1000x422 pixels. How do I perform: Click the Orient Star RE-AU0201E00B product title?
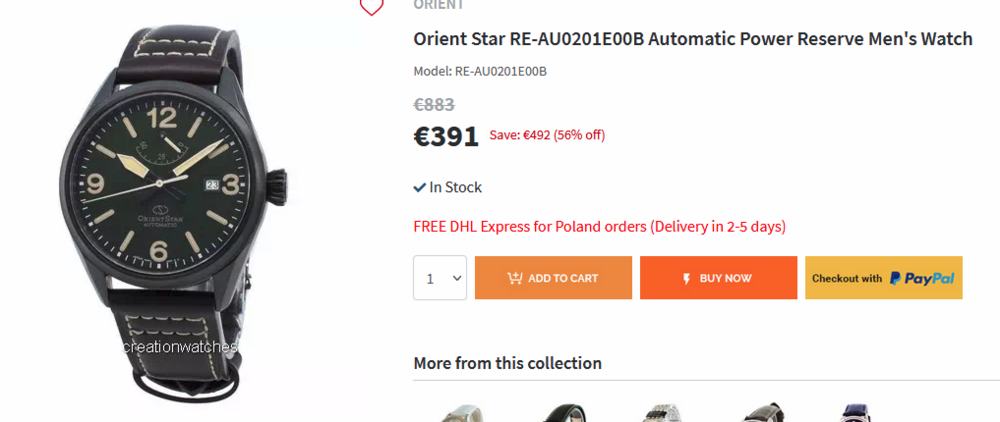pyautogui.click(x=693, y=39)
